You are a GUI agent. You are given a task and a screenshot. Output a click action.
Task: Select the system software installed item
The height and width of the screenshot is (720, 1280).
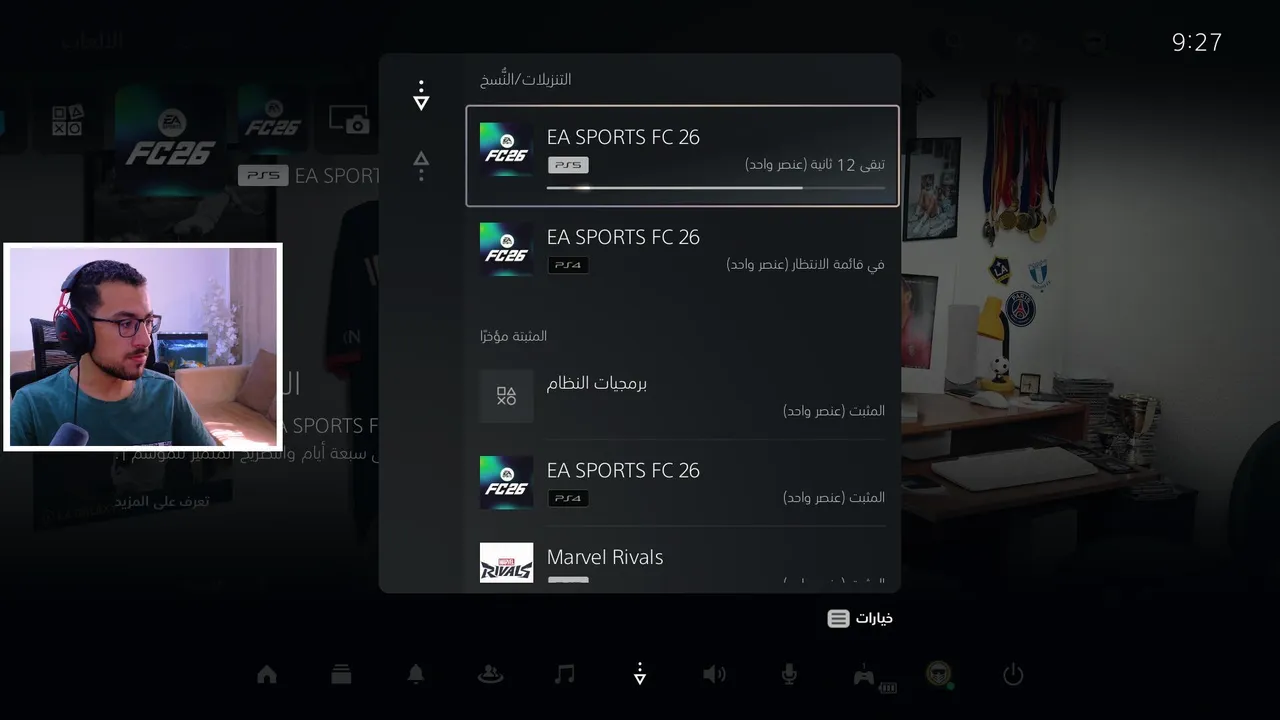[682, 396]
